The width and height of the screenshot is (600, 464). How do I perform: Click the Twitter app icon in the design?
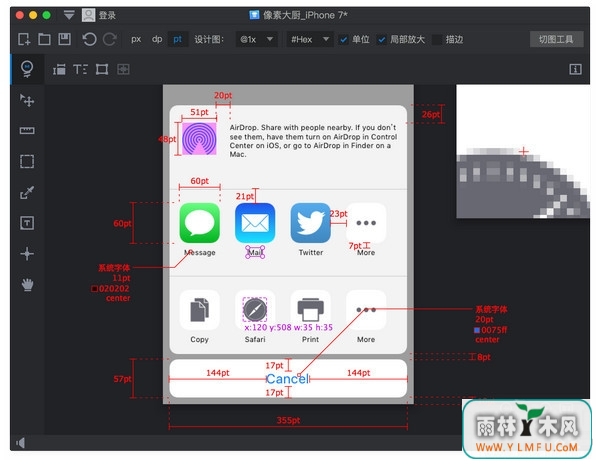[x=310, y=223]
